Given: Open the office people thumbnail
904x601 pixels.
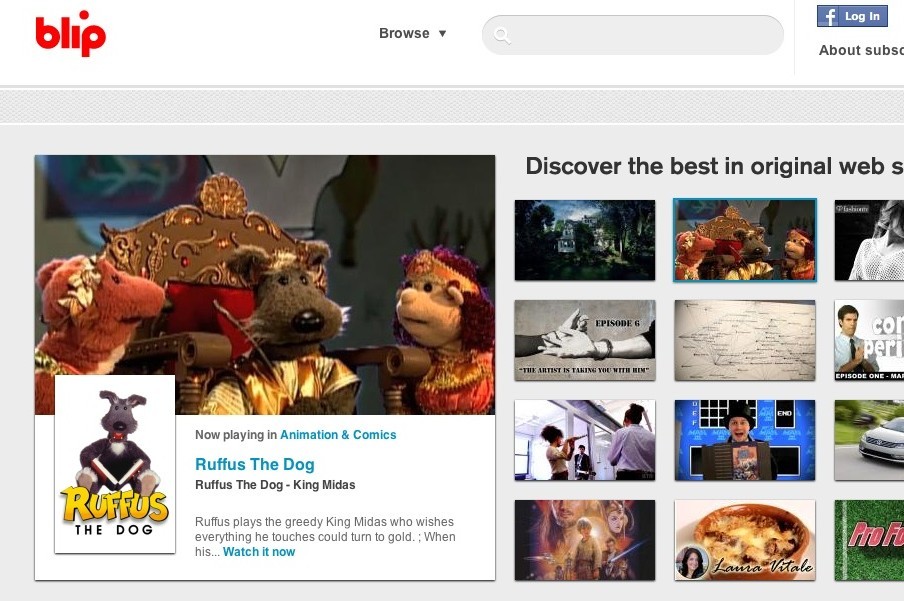Looking at the screenshot, I should coord(585,440).
